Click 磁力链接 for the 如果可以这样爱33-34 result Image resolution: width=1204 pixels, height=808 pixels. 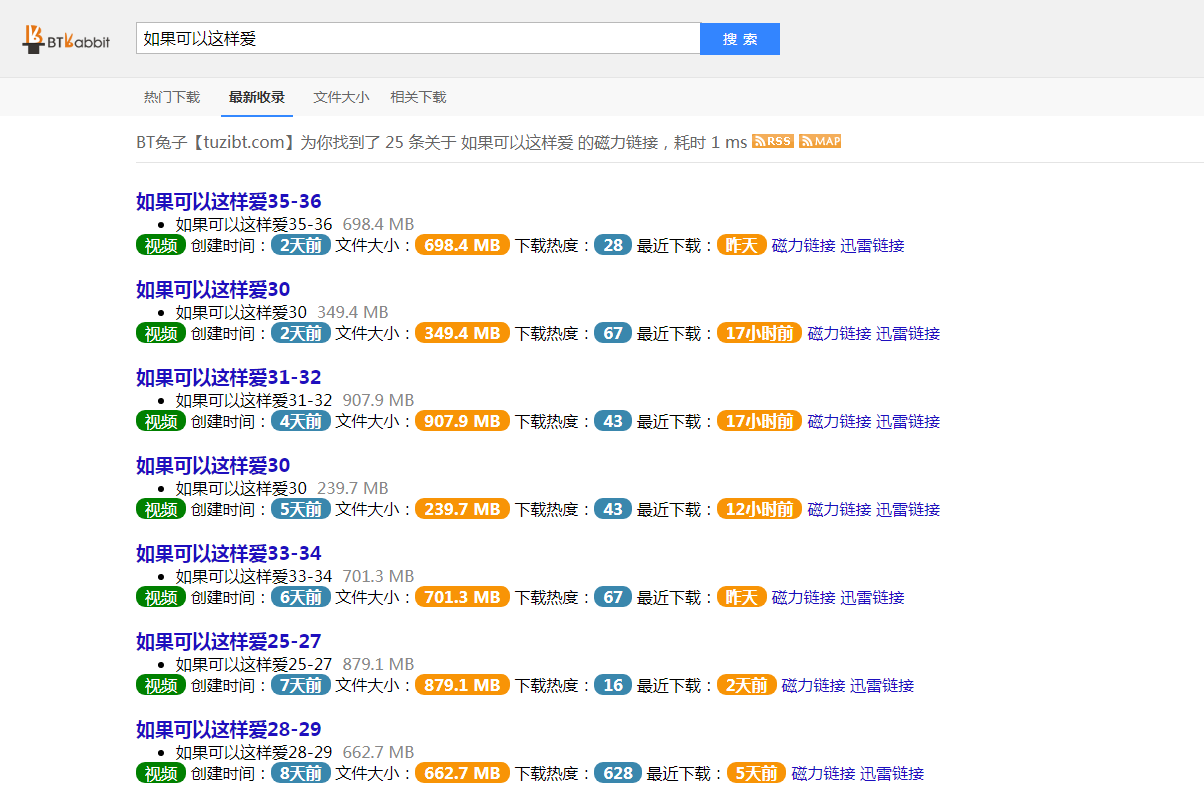pyautogui.click(x=803, y=598)
